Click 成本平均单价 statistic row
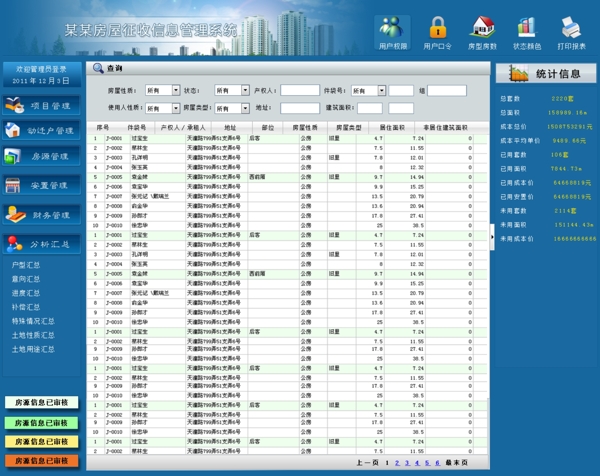 pyautogui.click(x=543, y=141)
